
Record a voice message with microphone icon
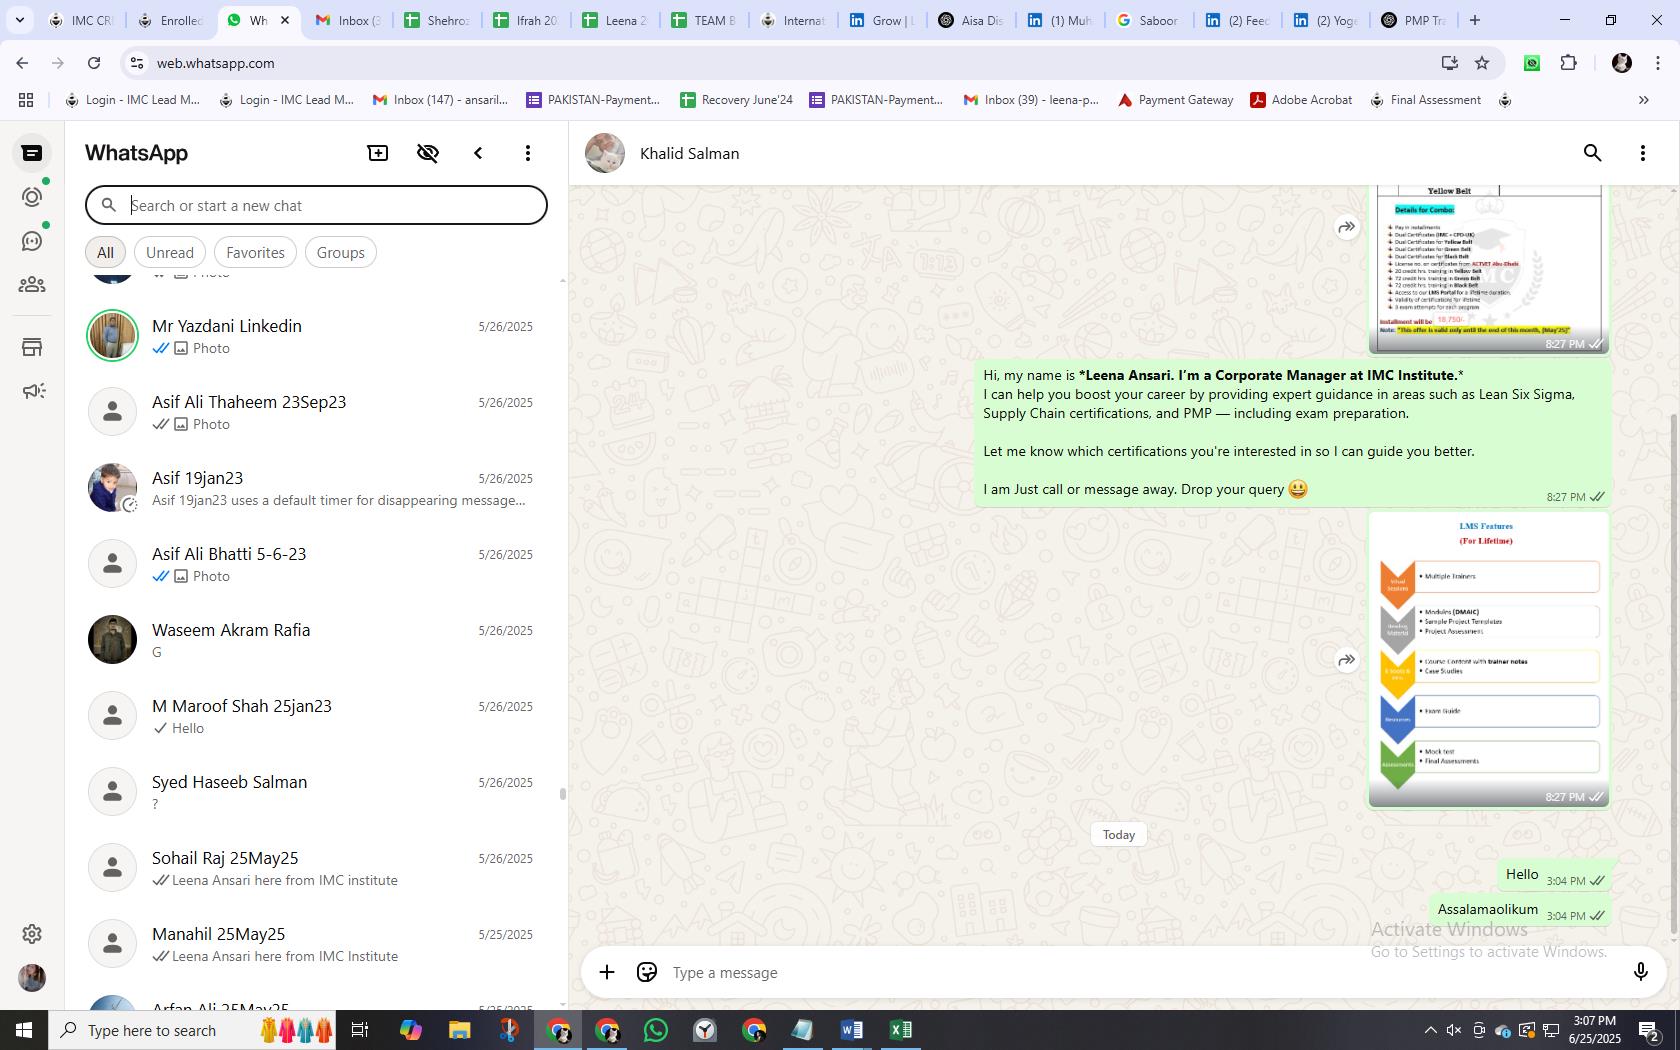tap(1640, 972)
